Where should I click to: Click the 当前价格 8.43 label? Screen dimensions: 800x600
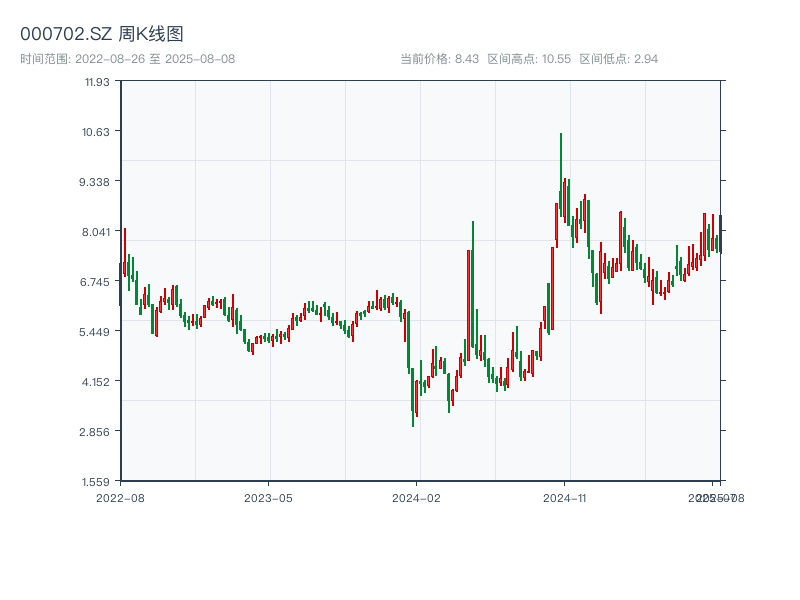pyautogui.click(x=439, y=59)
